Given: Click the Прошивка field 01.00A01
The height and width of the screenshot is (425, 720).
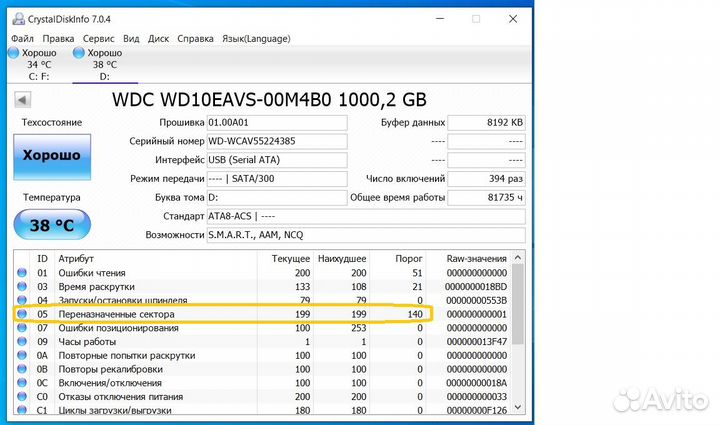Looking at the screenshot, I should click(277, 123).
